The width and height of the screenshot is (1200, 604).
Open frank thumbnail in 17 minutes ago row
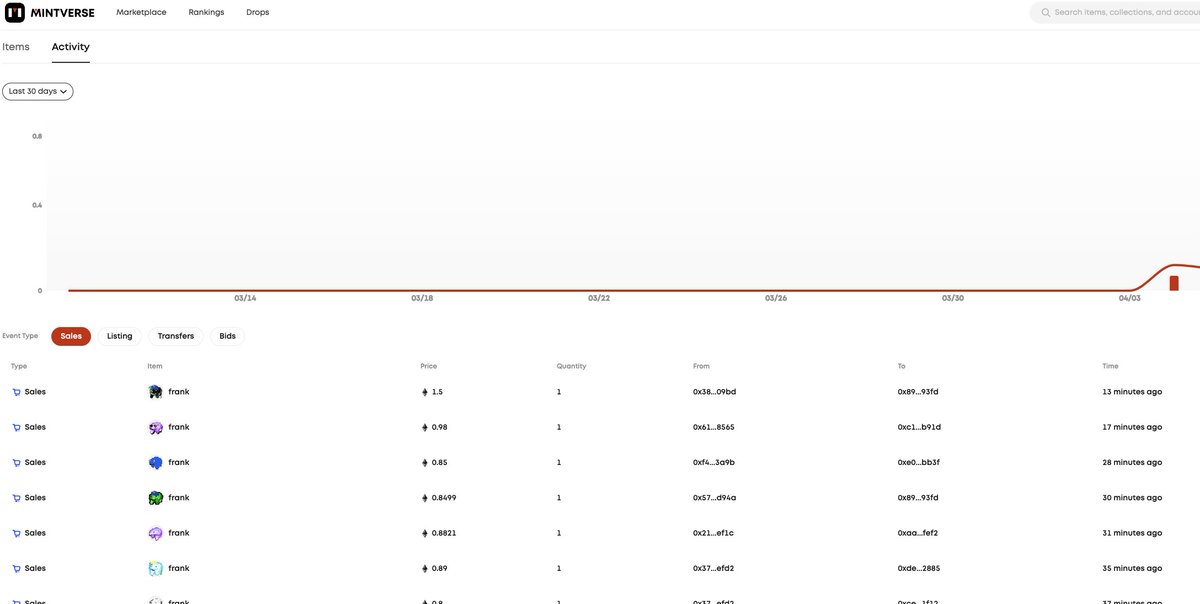point(155,427)
